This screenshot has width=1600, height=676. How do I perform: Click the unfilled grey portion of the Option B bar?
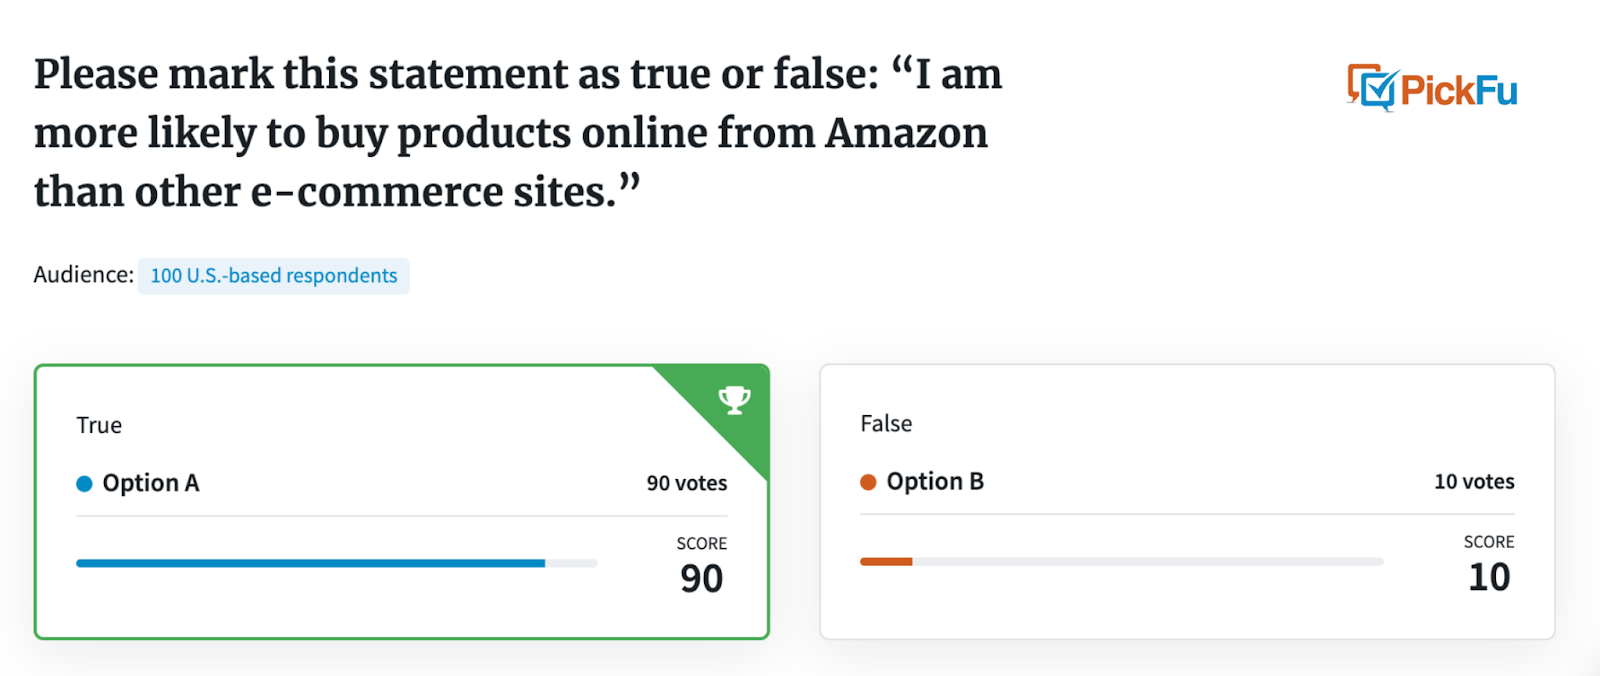(x=1148, y=562)
